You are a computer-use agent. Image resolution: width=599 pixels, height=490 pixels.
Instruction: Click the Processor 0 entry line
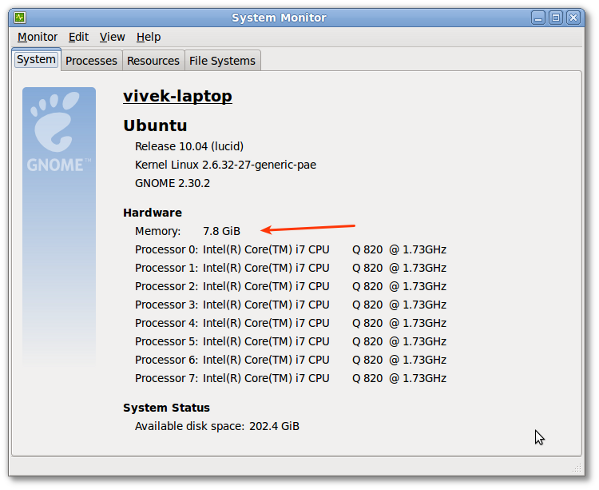pyautogui.click(x=291, y=250)
